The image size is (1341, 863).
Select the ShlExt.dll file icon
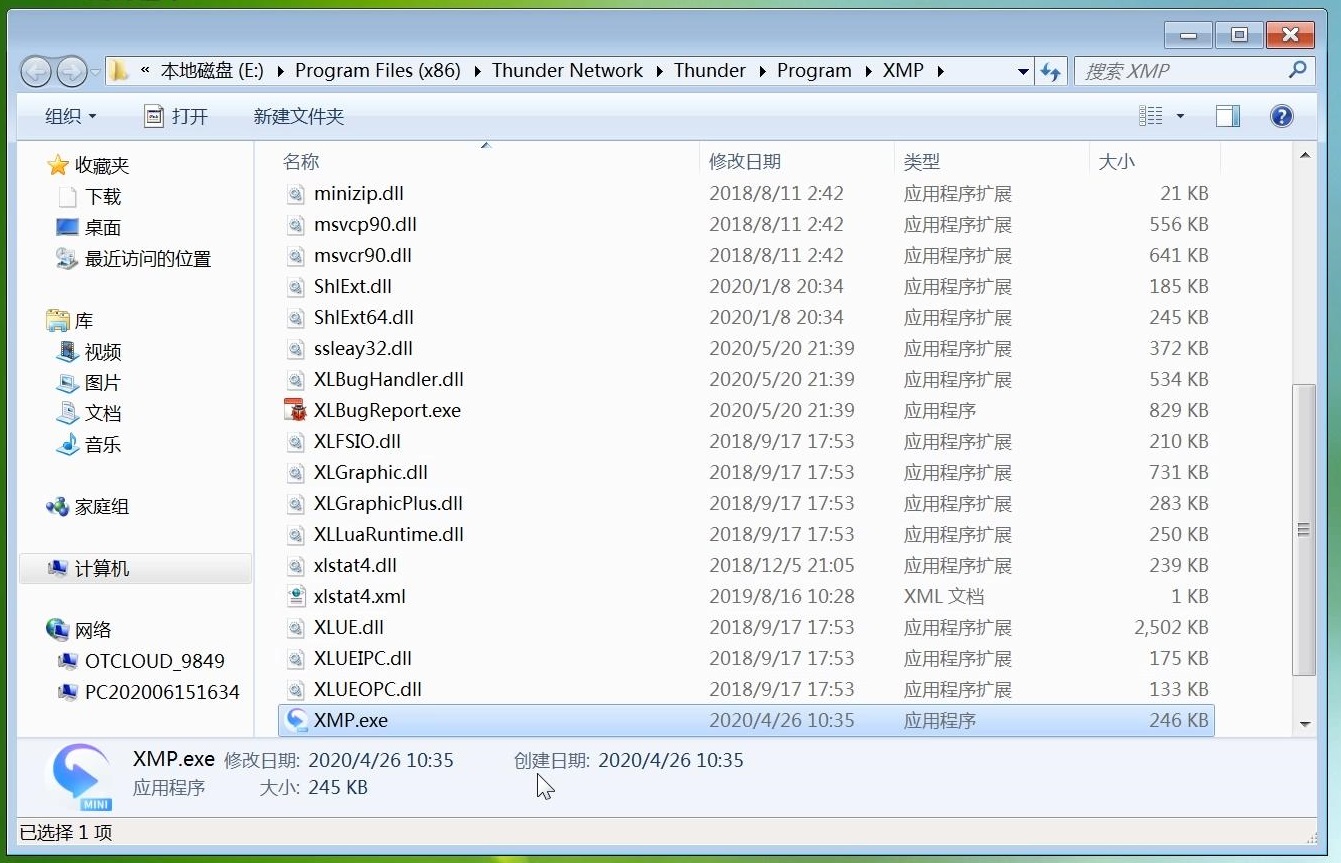[x=296, y=287]
